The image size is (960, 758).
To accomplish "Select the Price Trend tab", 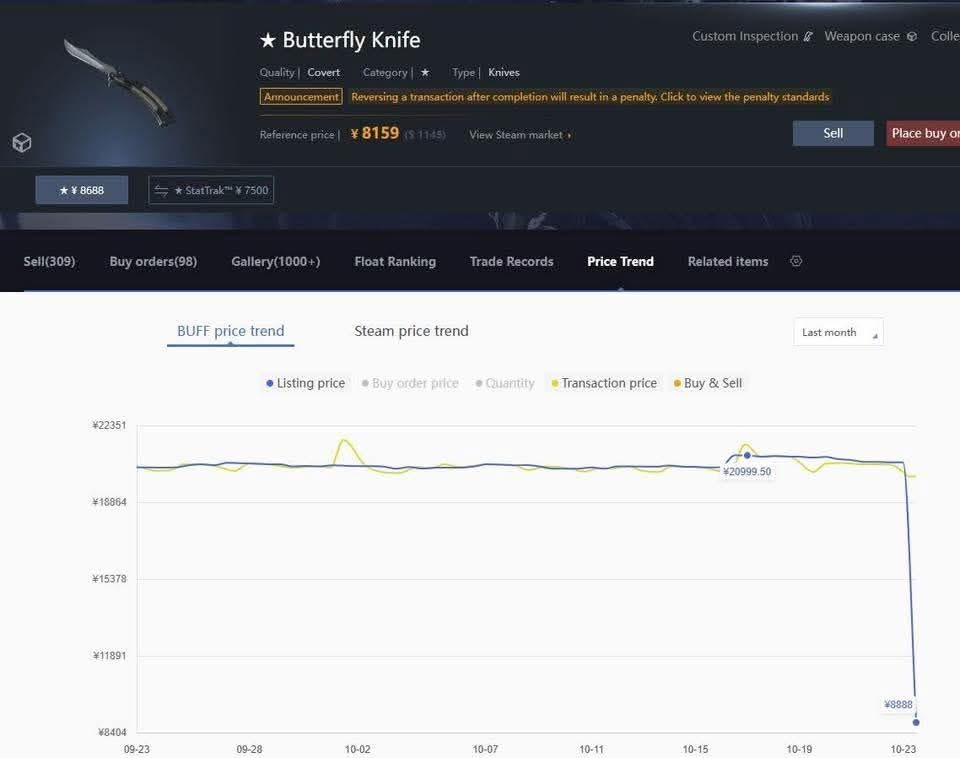I will (x=620, y=261).
